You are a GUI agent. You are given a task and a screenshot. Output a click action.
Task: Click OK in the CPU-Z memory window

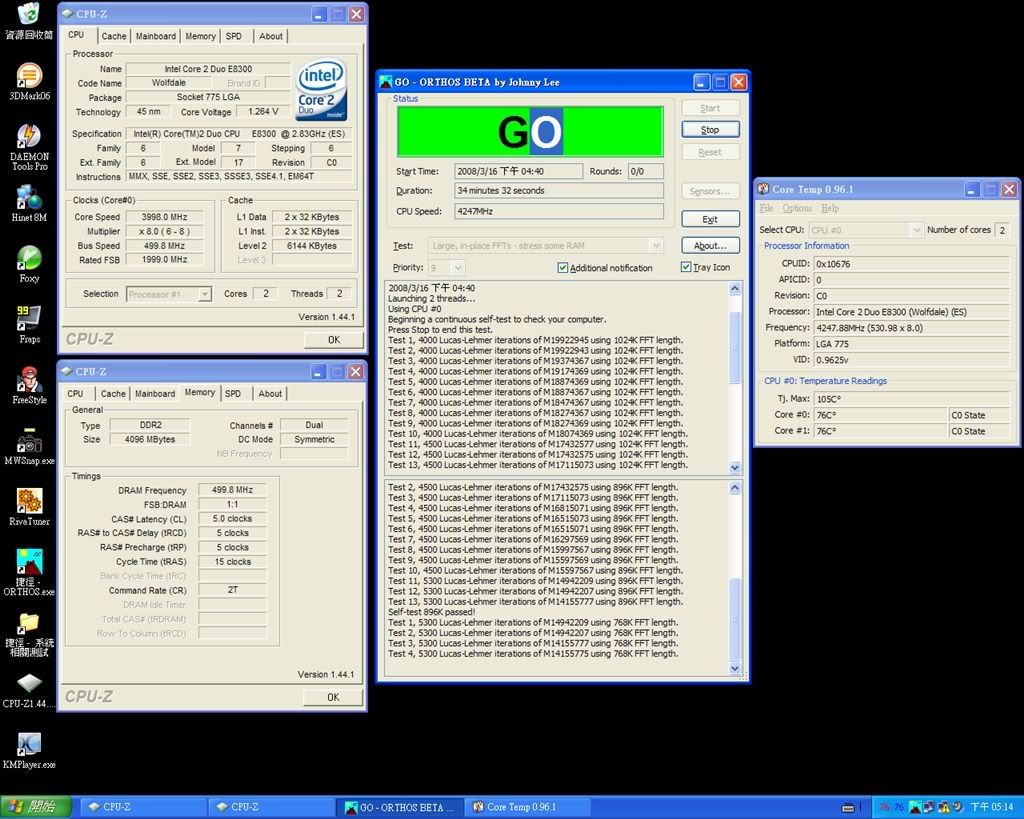click(333, 697)
